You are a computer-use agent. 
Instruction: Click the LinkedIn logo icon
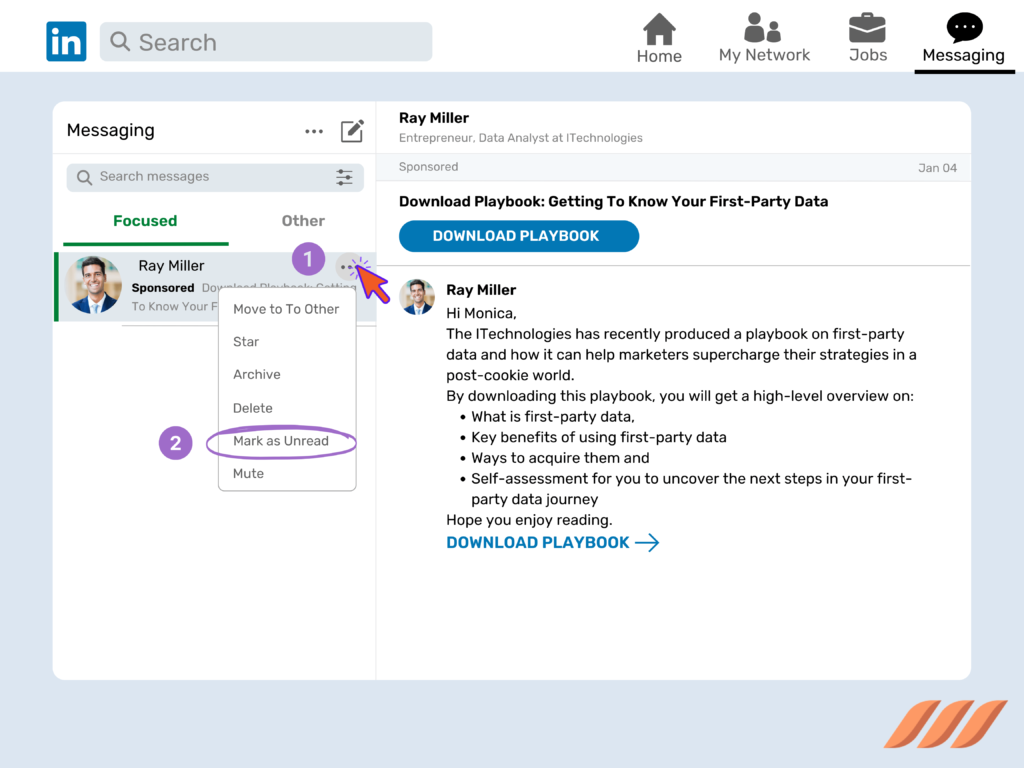coord(66,41)
